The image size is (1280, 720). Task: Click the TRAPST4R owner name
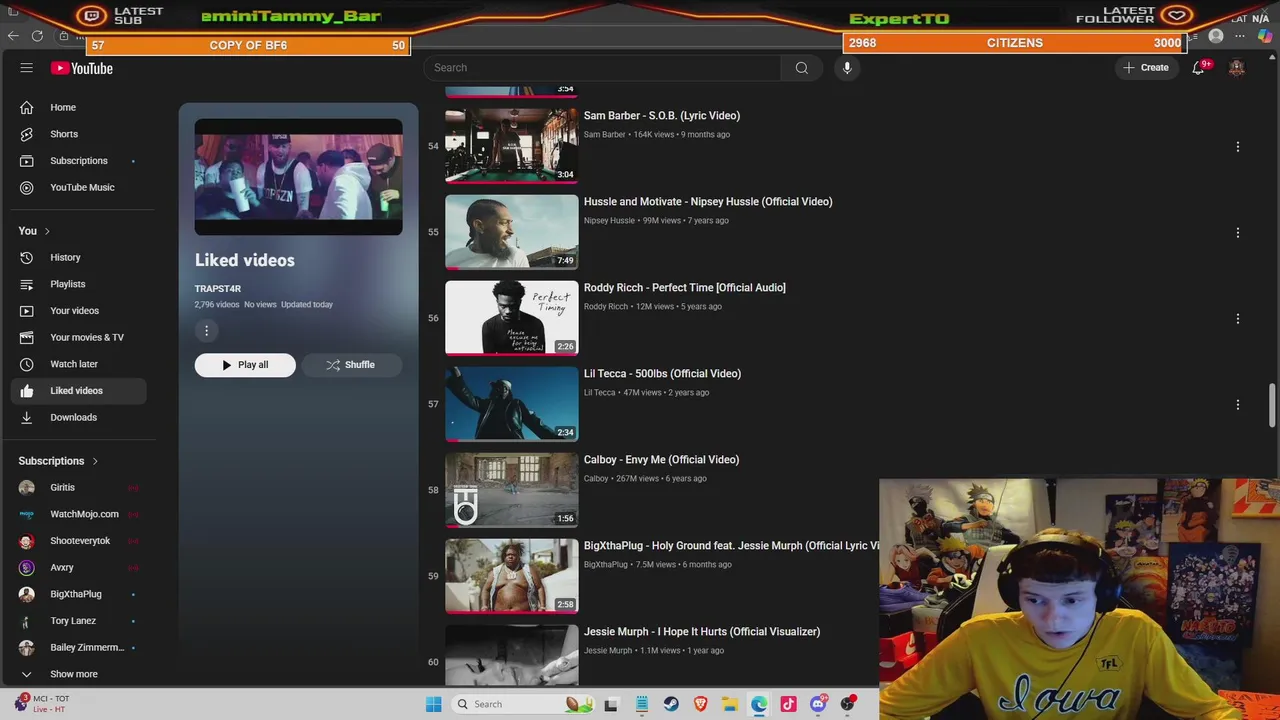click(x=218, y=288)
